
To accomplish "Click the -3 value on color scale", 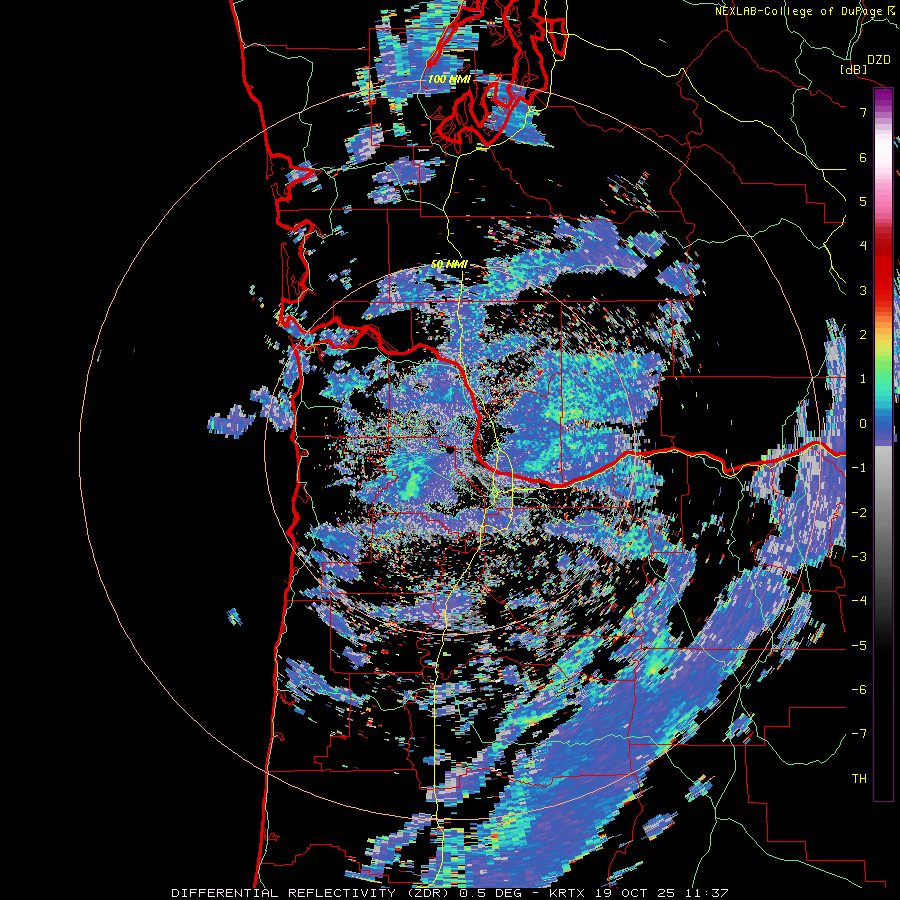I will [859, 557].
